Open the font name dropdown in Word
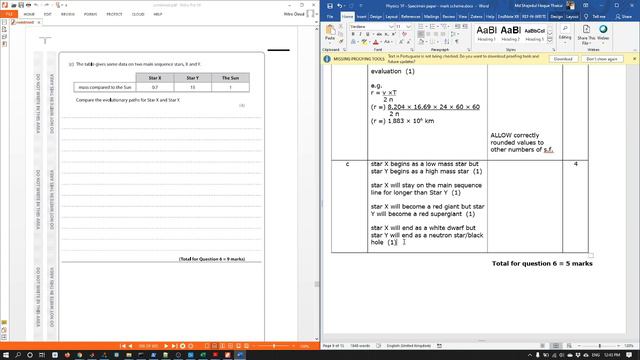Image resolution: width=640 pixels, height=360 pixels. 391,27
